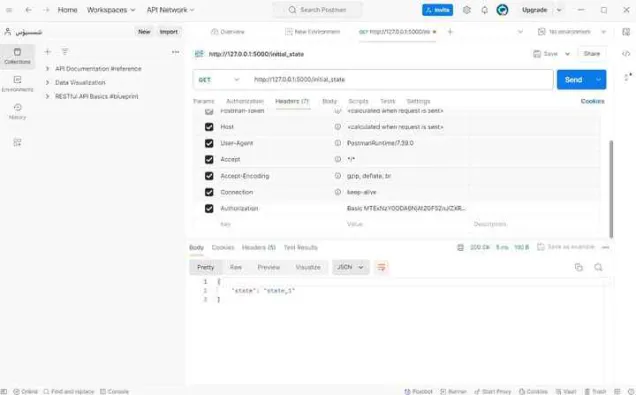The image size is (636, 395).
Task: Uncheck the Authorization header checkbox
Action: pyautogui.click(x=209, y=208)
